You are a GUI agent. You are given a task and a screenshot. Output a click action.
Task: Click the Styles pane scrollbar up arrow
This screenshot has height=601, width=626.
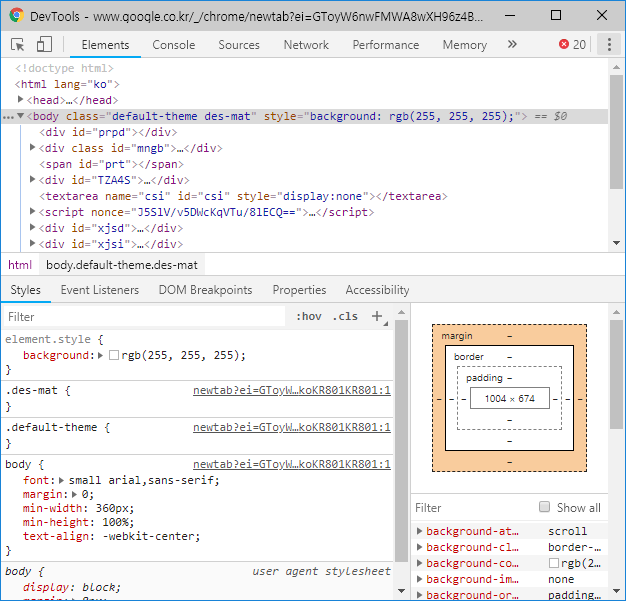(x=402, y=312)
